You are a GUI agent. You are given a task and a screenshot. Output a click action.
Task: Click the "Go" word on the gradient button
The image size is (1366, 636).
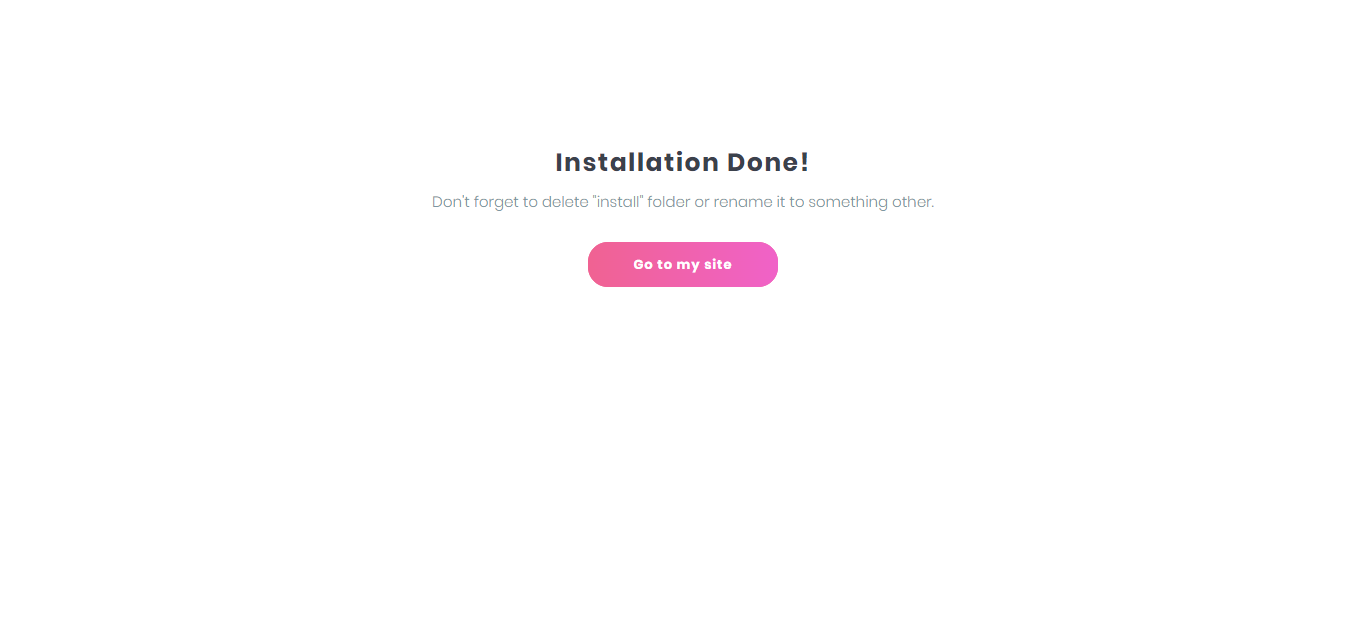point(643,264)
